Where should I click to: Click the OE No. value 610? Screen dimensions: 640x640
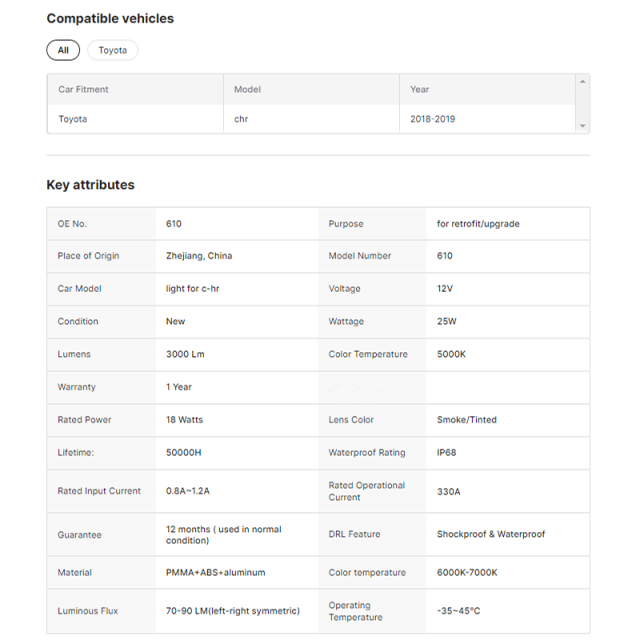pyautogui.click(x=173, y=224)
